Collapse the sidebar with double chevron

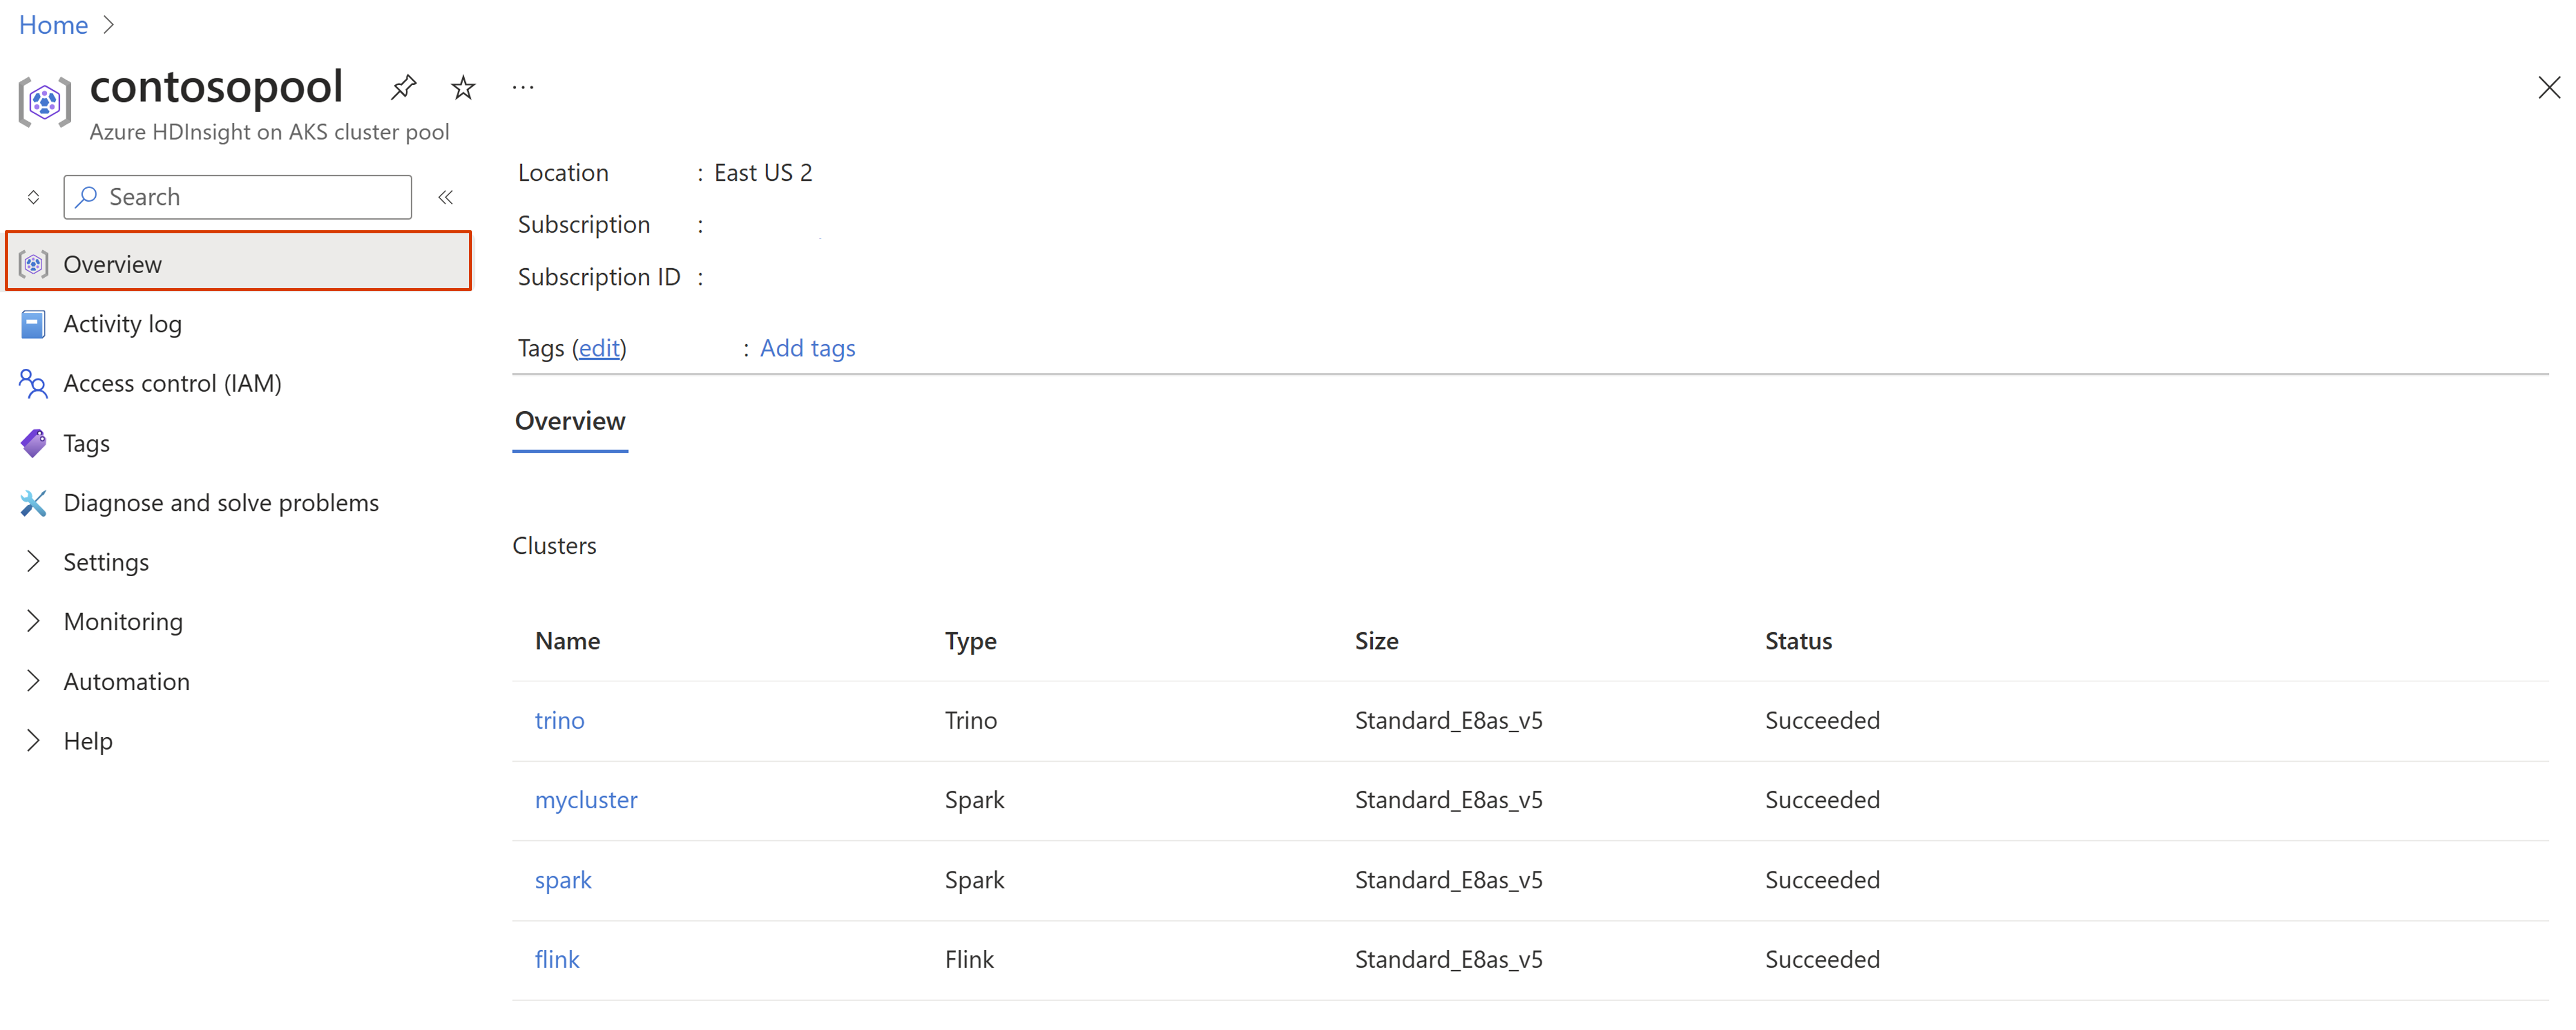pyautogui.click(x=446, y=197)
